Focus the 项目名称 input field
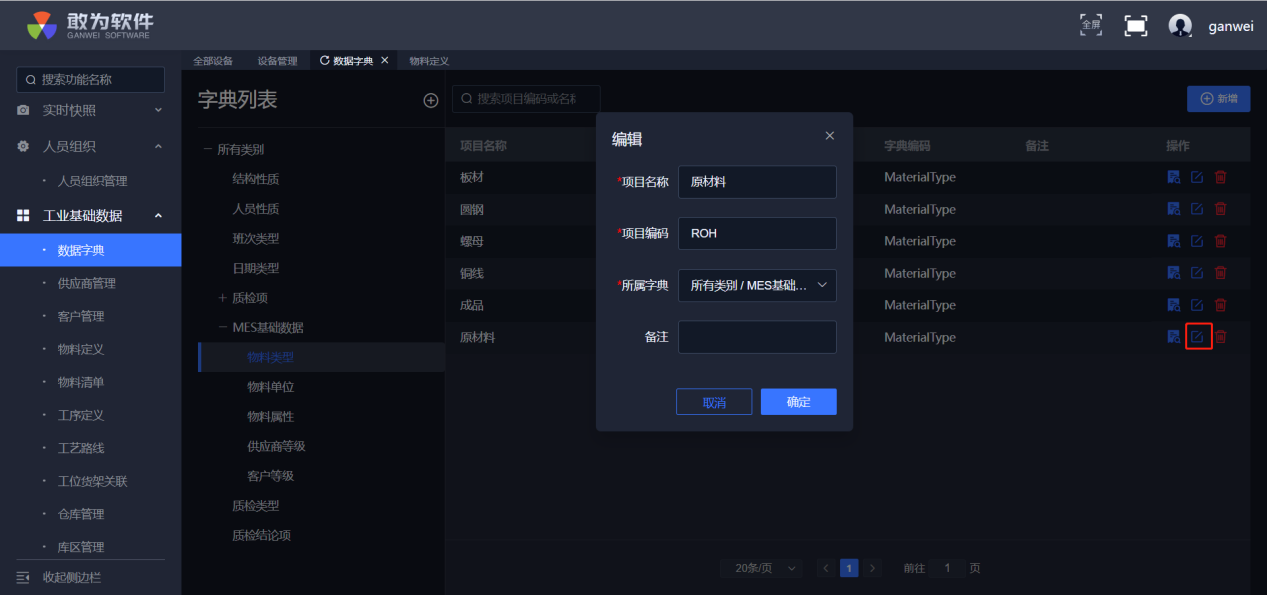Viewport: 1267px width, 595px height. (757, 182)
